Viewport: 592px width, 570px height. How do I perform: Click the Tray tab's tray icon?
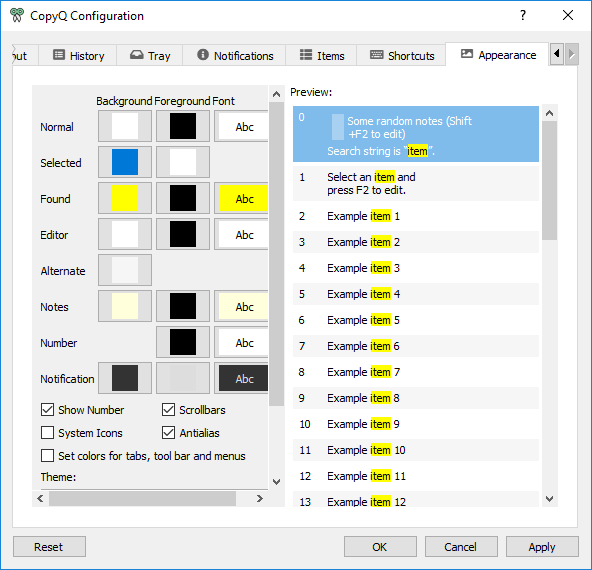(x=136, y=55)
